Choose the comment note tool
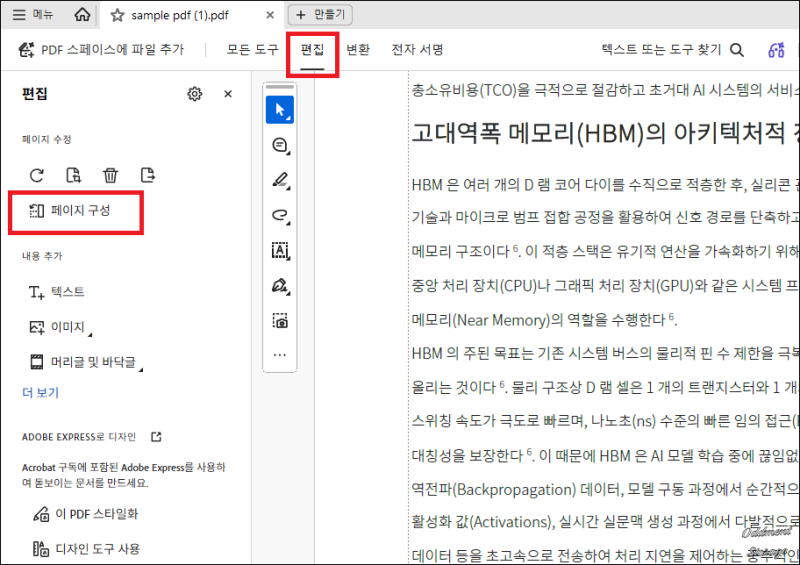 280,145
